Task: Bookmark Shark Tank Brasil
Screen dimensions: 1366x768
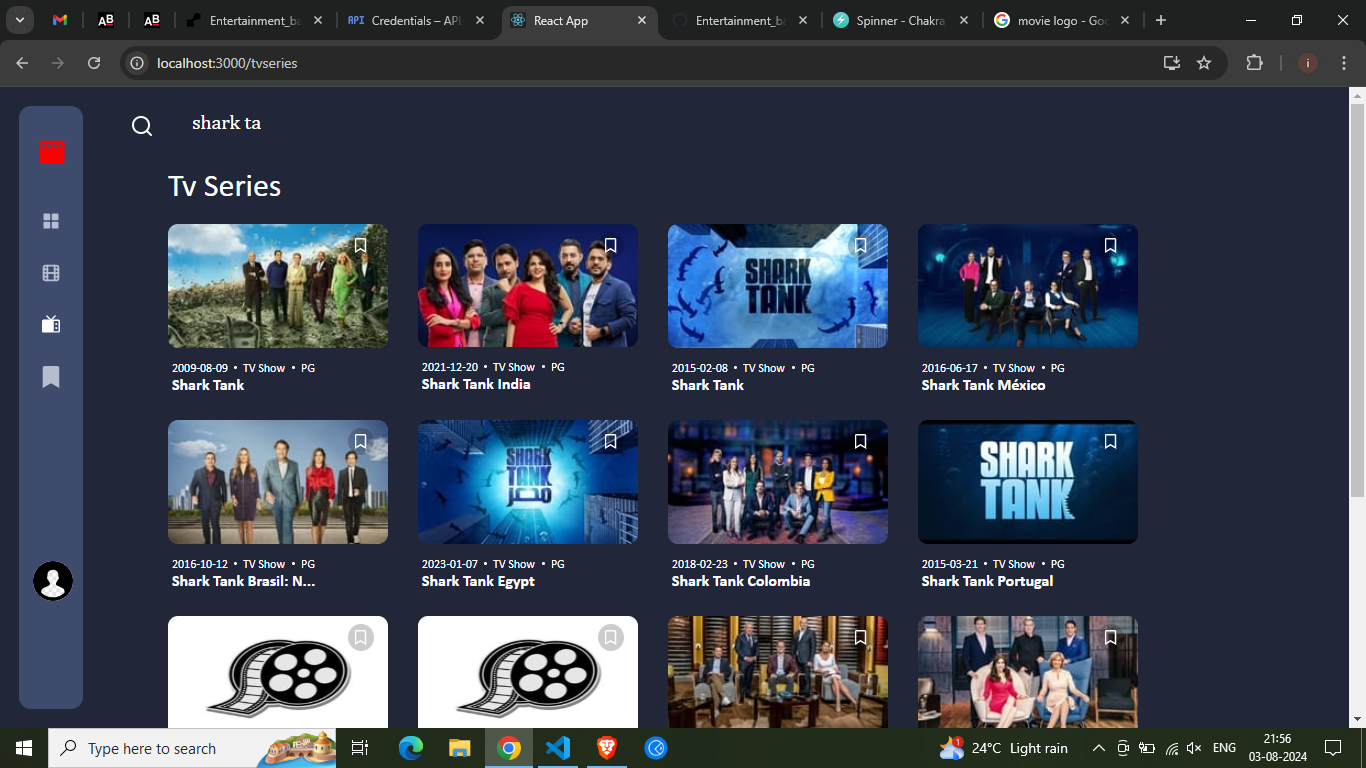Action: pyautogui.click(x=361, y=441)
